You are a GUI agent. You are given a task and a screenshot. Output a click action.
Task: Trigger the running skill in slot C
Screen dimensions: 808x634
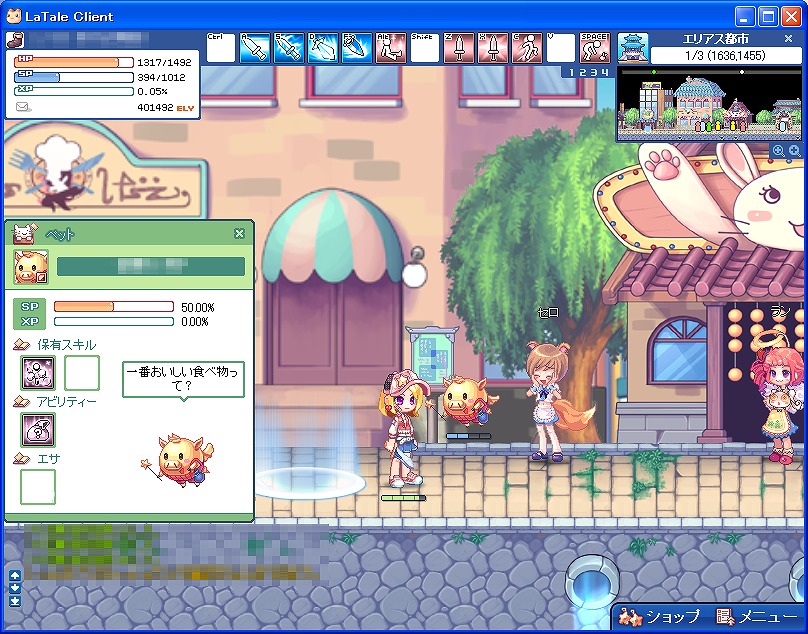pos(527,48)
